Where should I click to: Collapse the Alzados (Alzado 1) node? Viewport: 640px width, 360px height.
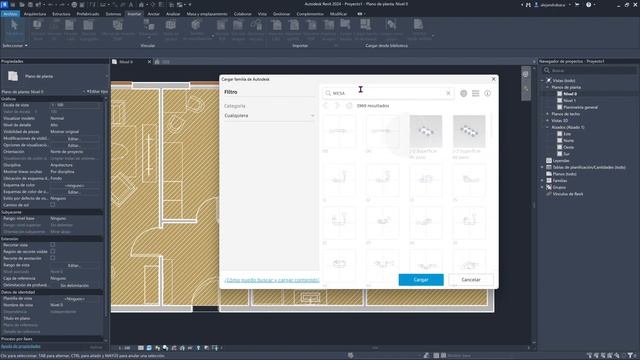click(x=548, y=127)
